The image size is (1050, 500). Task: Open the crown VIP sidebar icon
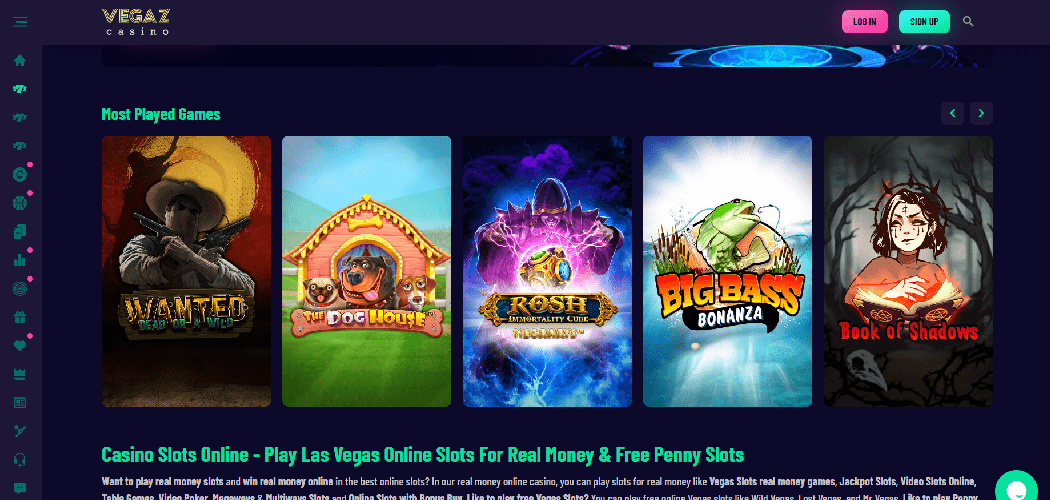(20, 373)
